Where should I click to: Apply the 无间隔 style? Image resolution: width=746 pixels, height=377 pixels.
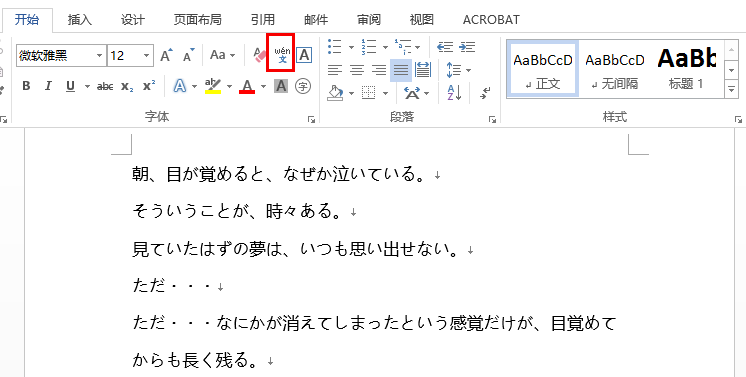tap(615, 69)
